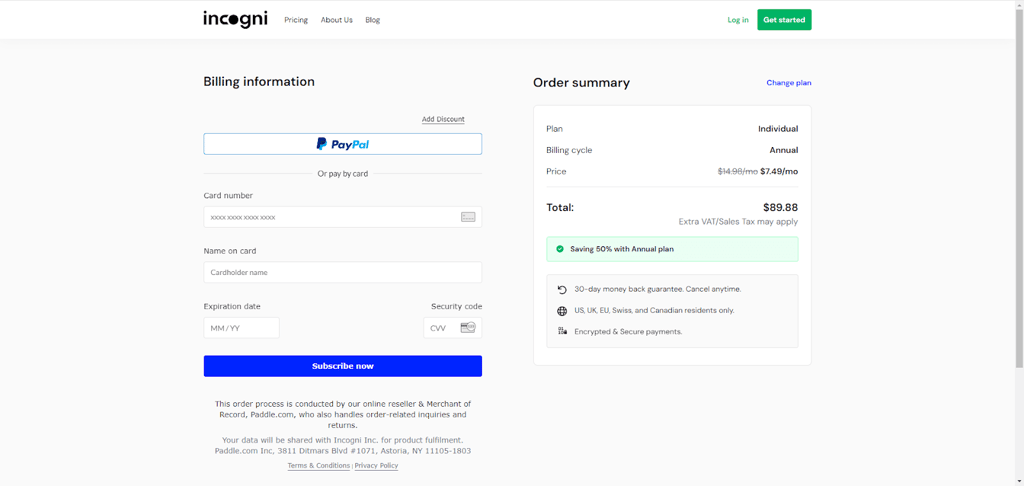Click the $7.49/mo discounted price
The height and width of the screenshot is (486, 1024).
pos(779,172)
